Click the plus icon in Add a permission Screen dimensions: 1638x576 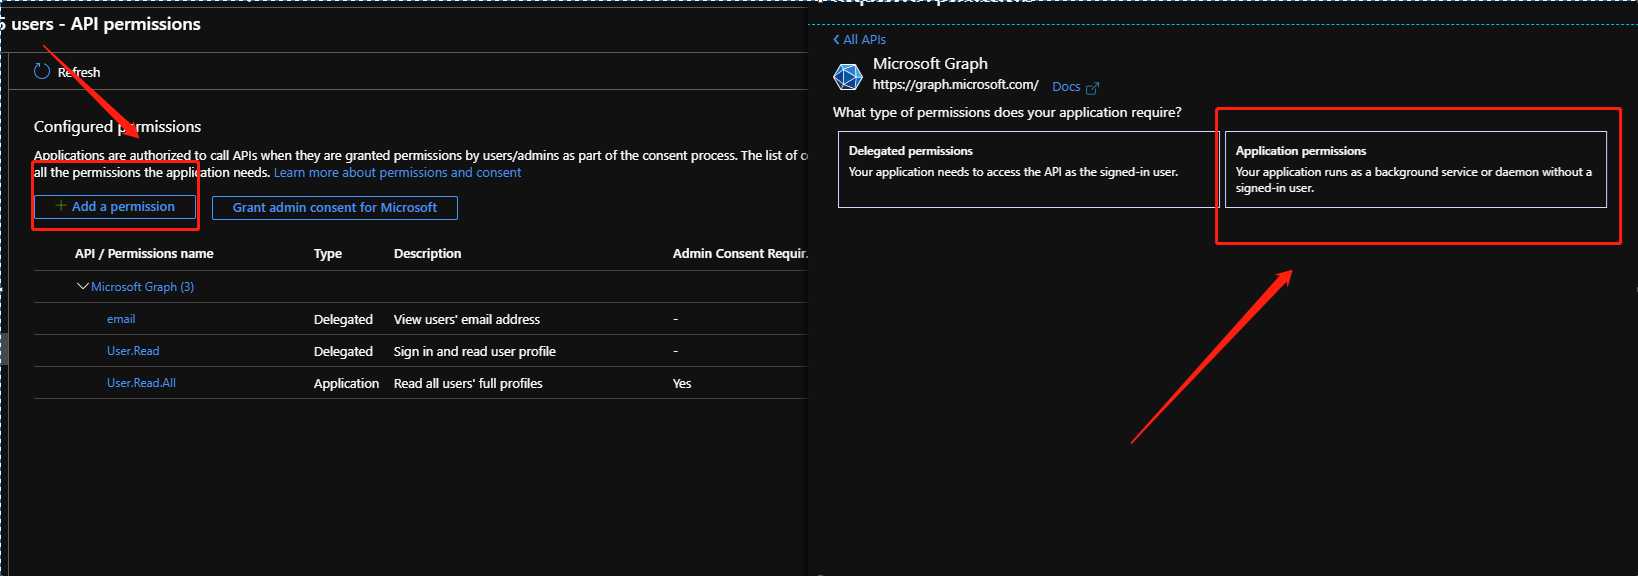click(x=61, y=206)
